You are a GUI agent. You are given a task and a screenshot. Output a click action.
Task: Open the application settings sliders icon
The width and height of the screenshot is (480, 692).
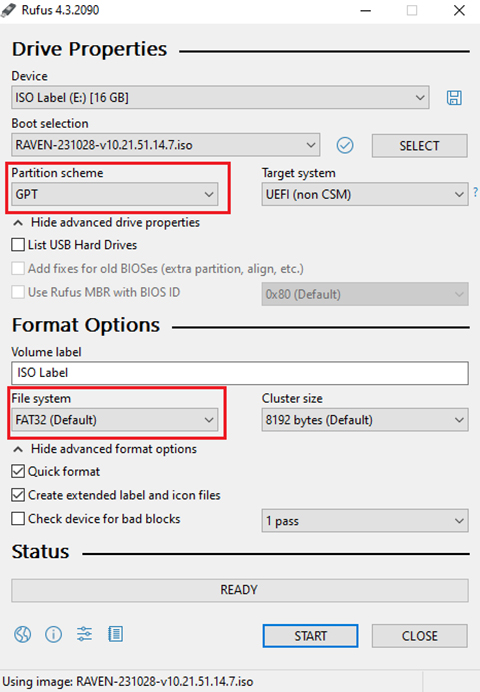click(84, 634)
